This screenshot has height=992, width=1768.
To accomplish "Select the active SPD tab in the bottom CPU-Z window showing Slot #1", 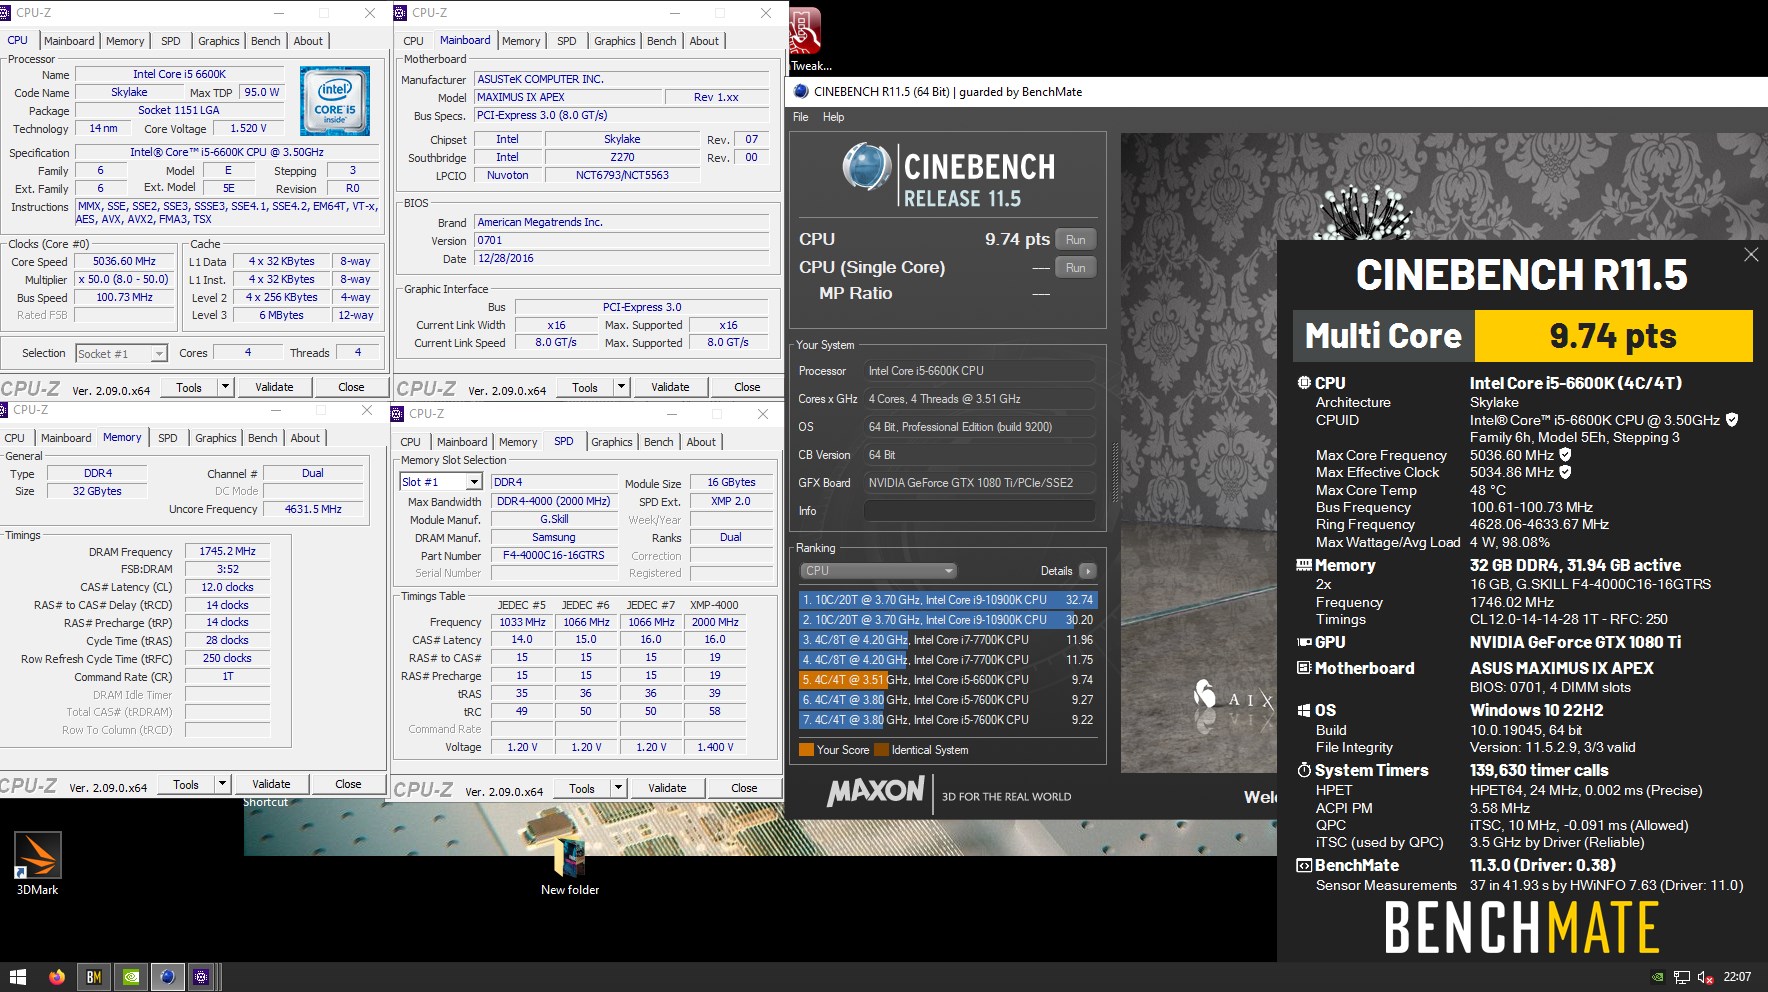I will point(564,441).
